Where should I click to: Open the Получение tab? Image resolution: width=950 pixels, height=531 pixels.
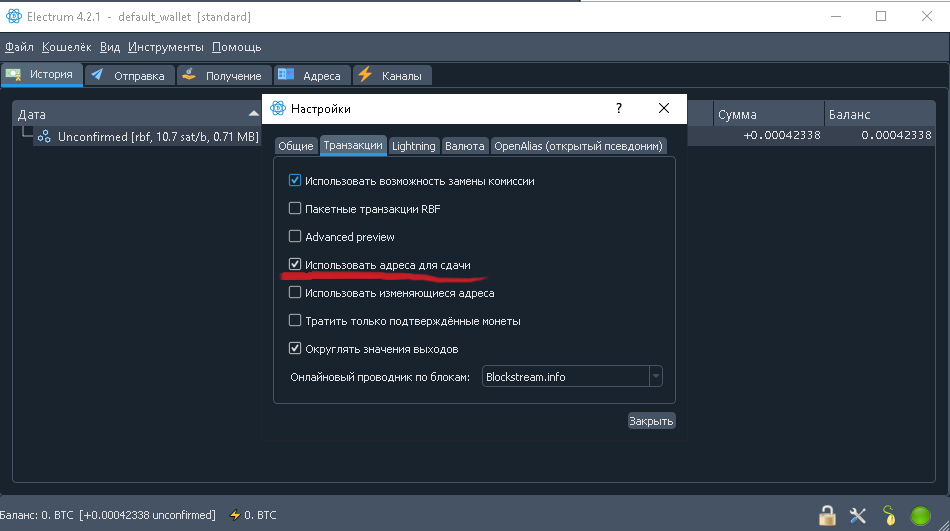[x=224, y=76]
